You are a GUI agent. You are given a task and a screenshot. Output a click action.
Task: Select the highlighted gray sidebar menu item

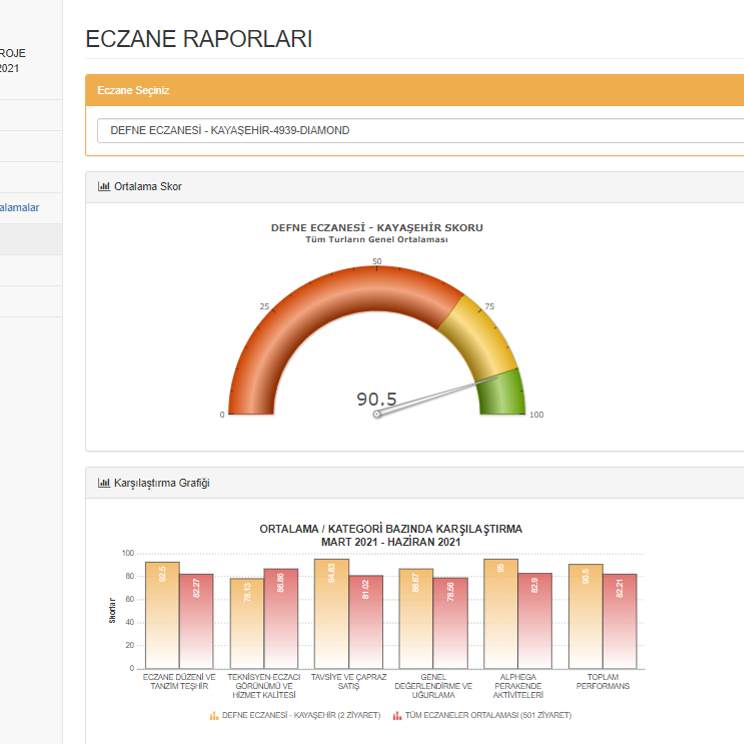30,239
